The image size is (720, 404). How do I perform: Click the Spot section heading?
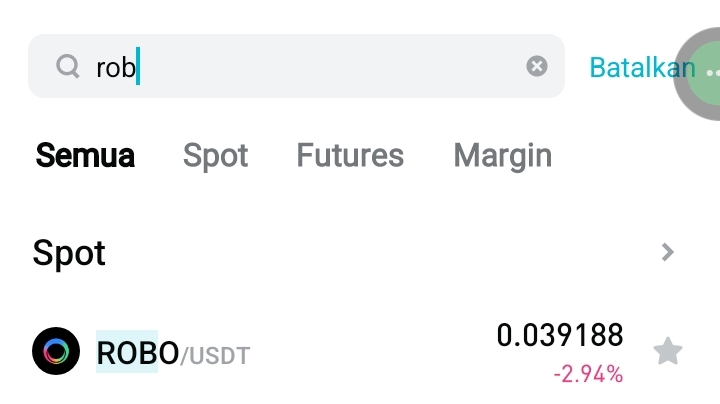point(69,252)
